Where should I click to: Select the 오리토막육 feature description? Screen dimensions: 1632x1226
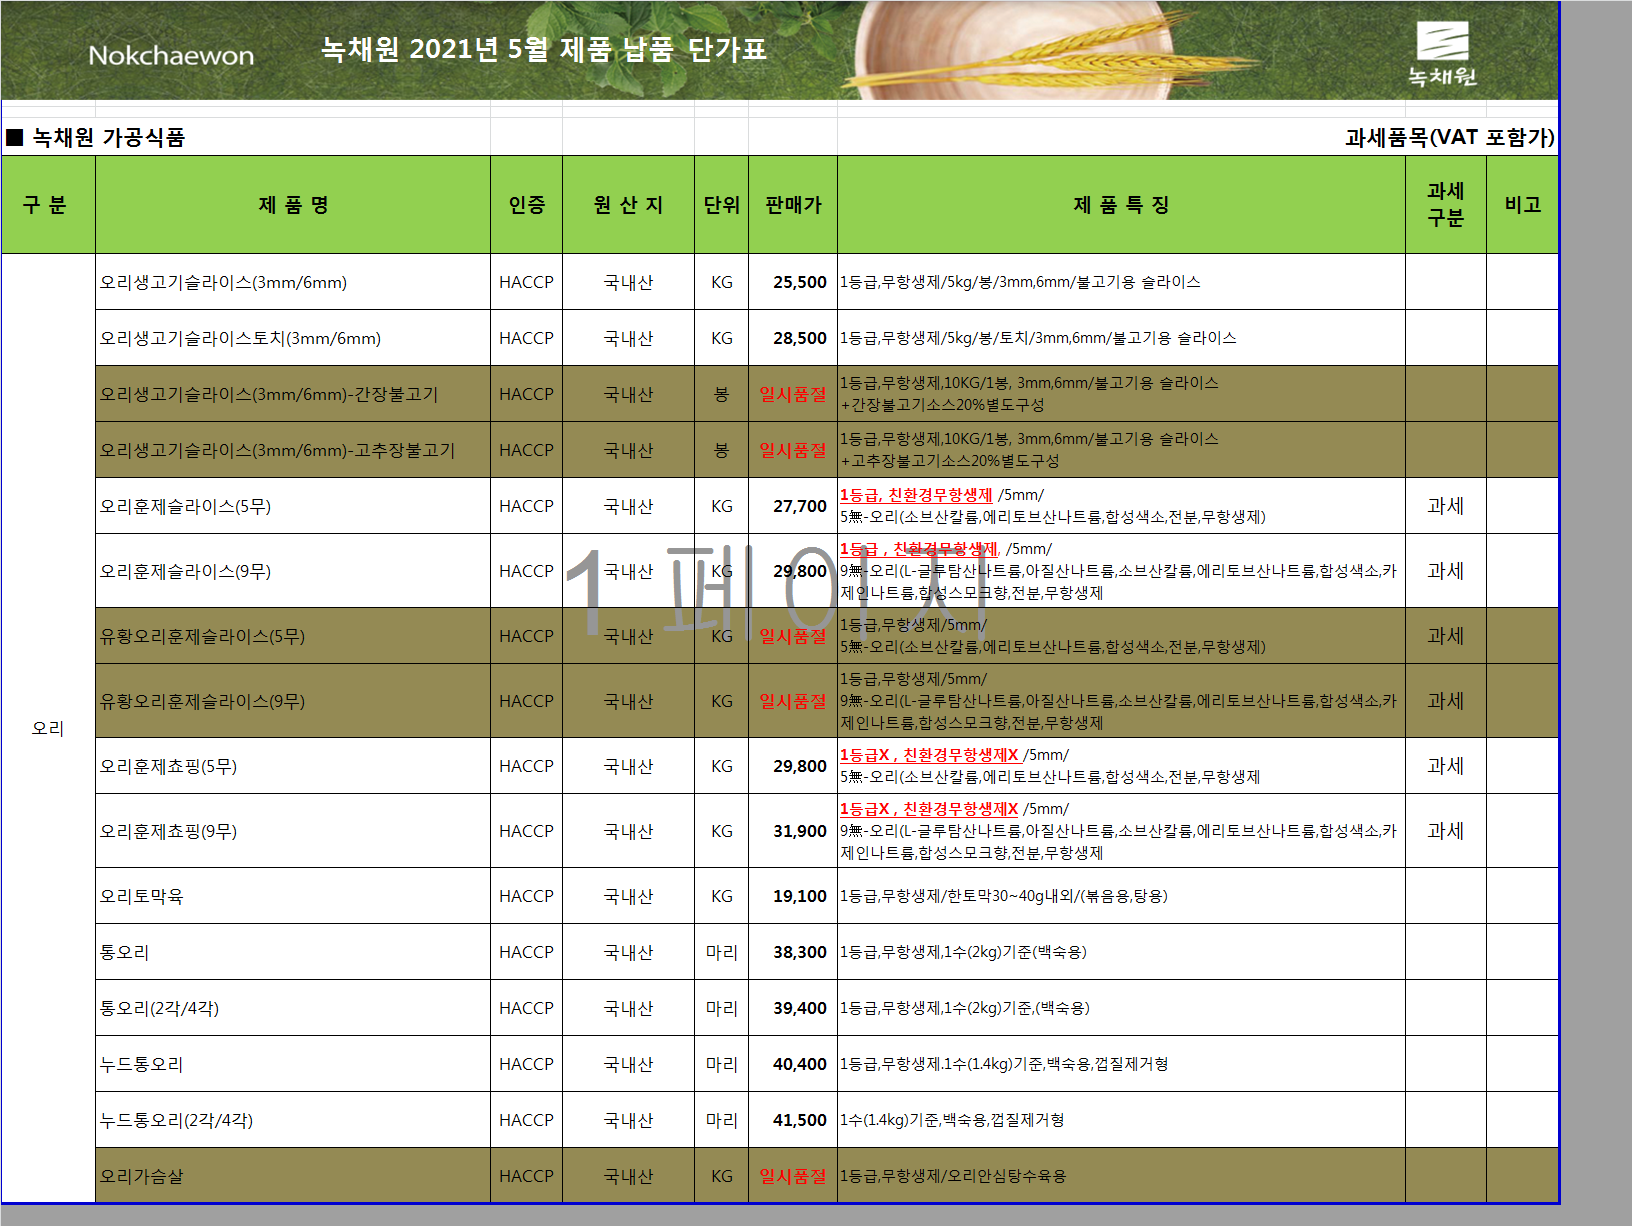point(1004,896)
